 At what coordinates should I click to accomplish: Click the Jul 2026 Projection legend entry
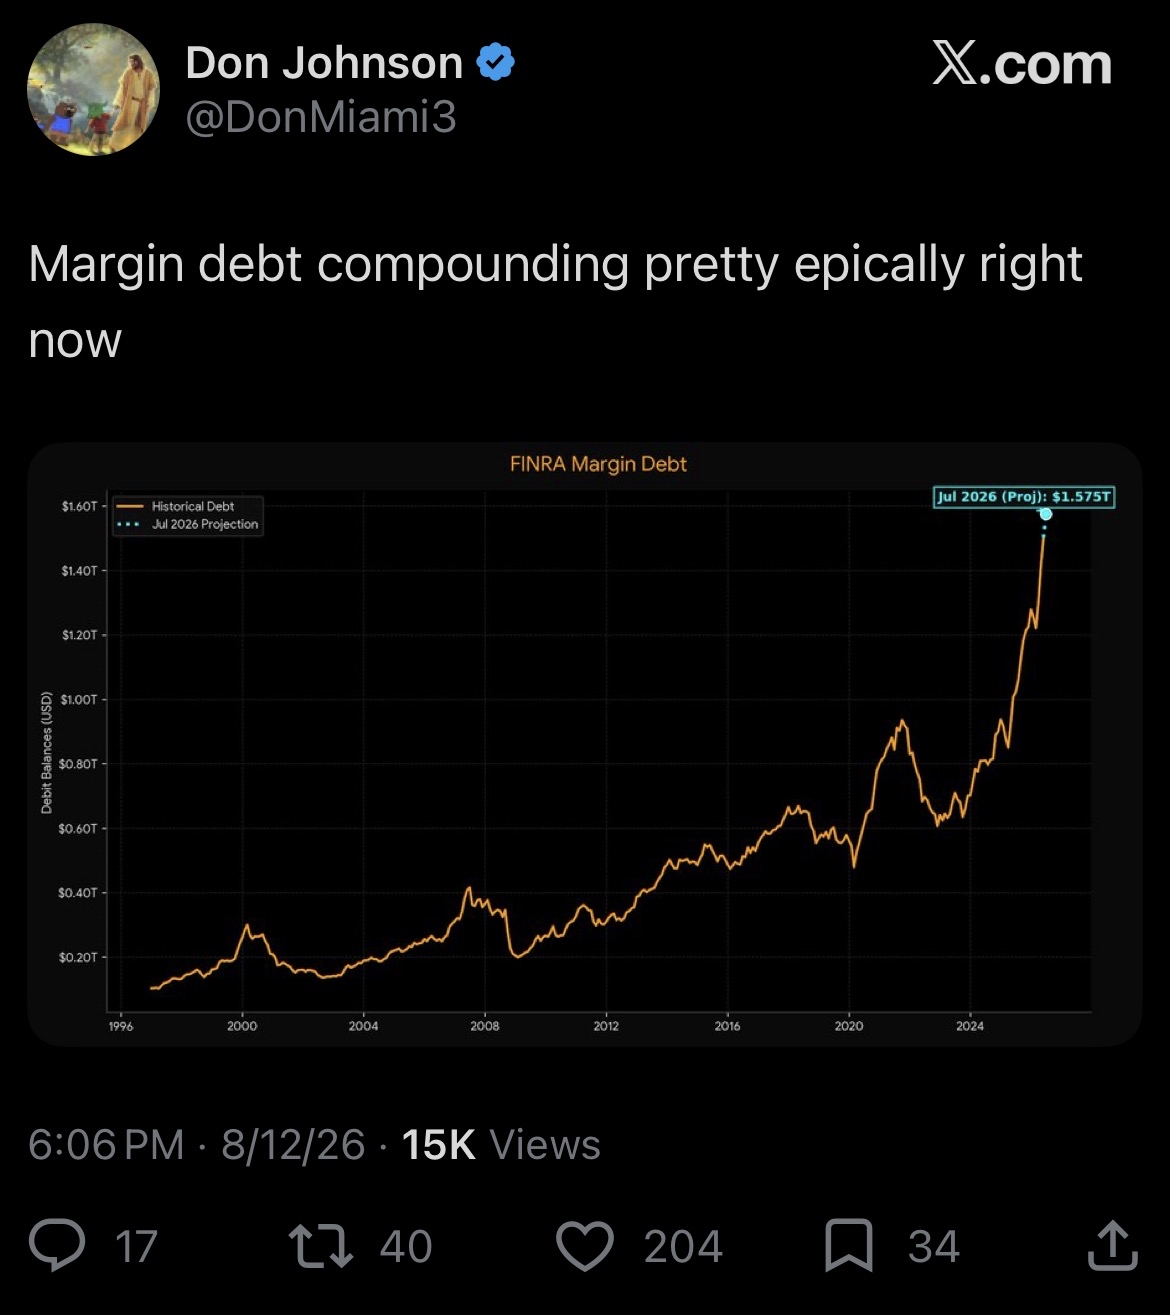point(188,524)
